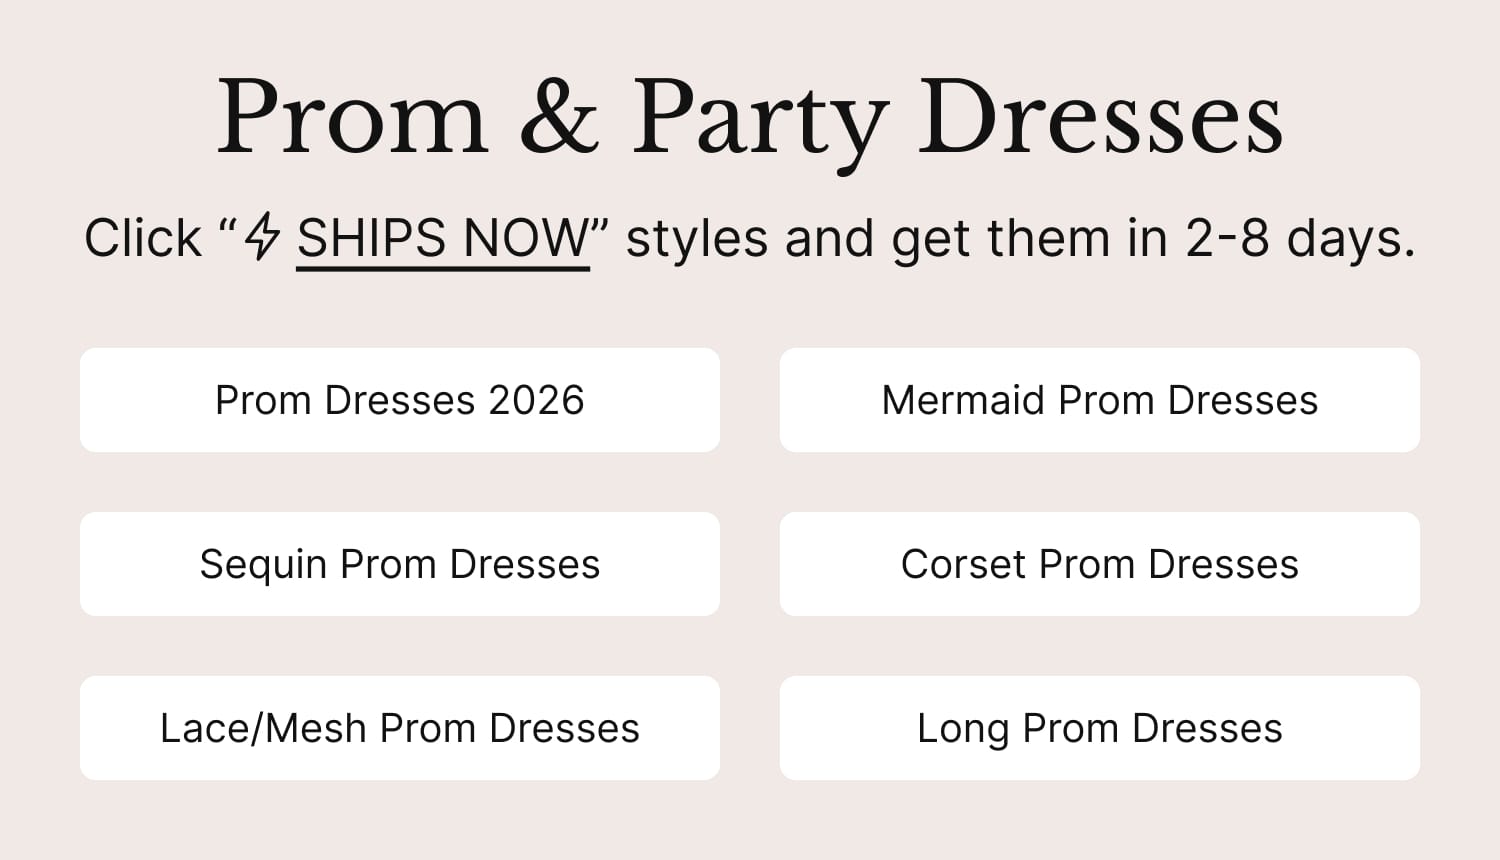Browse the 2026 prom dresses collection

400,400
